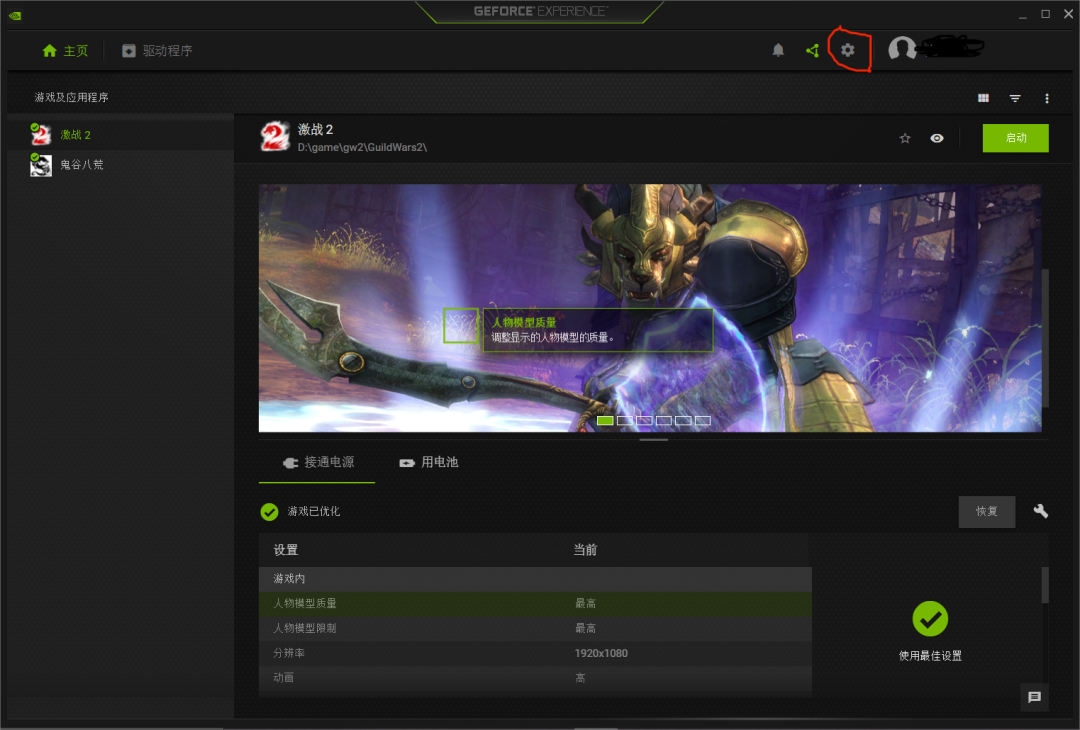This screenshot has height=730, width=1080.
Task: Click the 人物模型质量 tooltip in banner
Action: coord(598,330)
